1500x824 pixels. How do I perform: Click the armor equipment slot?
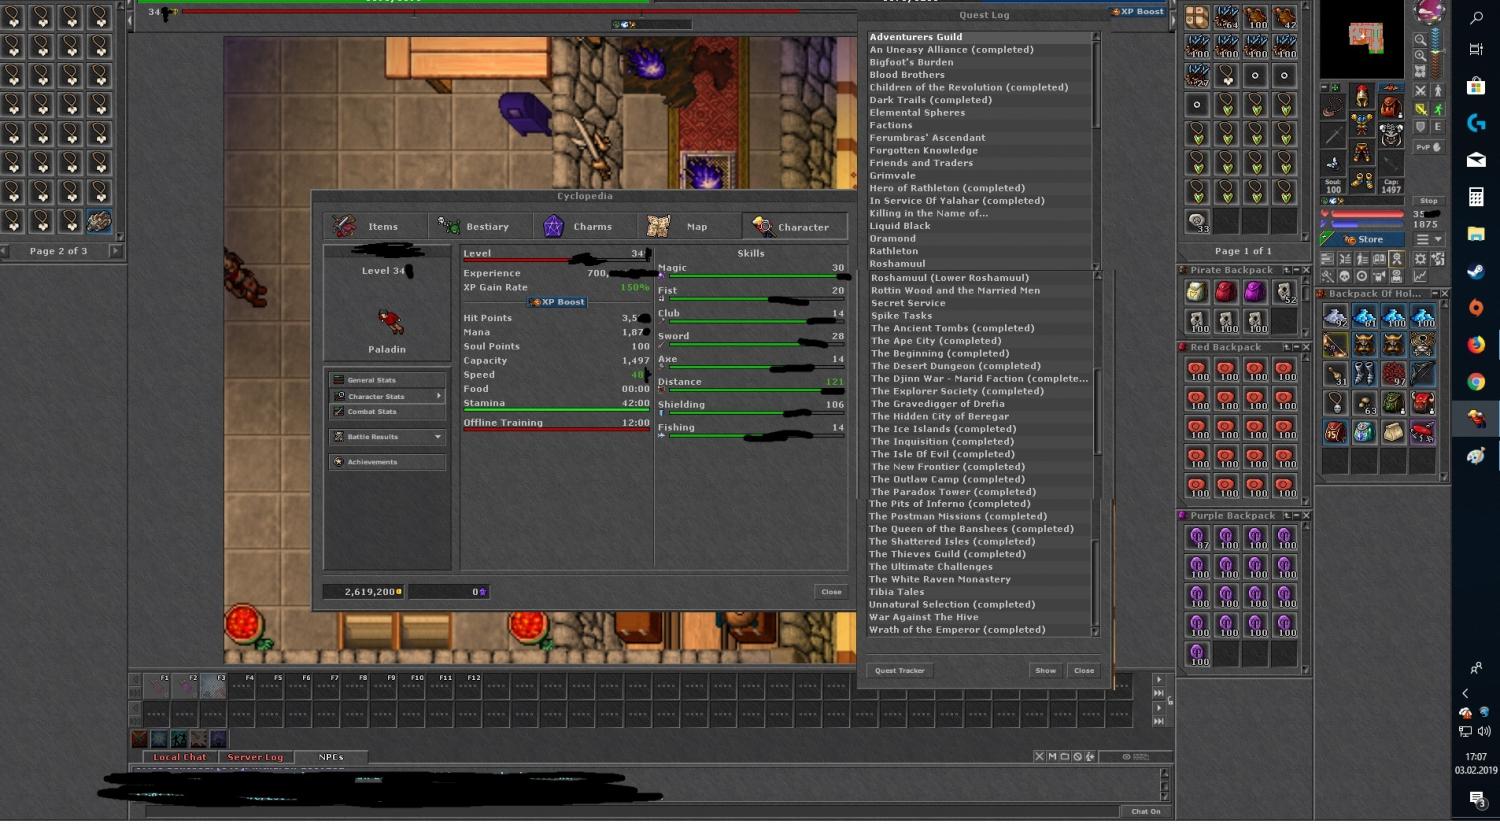coord(1362,125)
